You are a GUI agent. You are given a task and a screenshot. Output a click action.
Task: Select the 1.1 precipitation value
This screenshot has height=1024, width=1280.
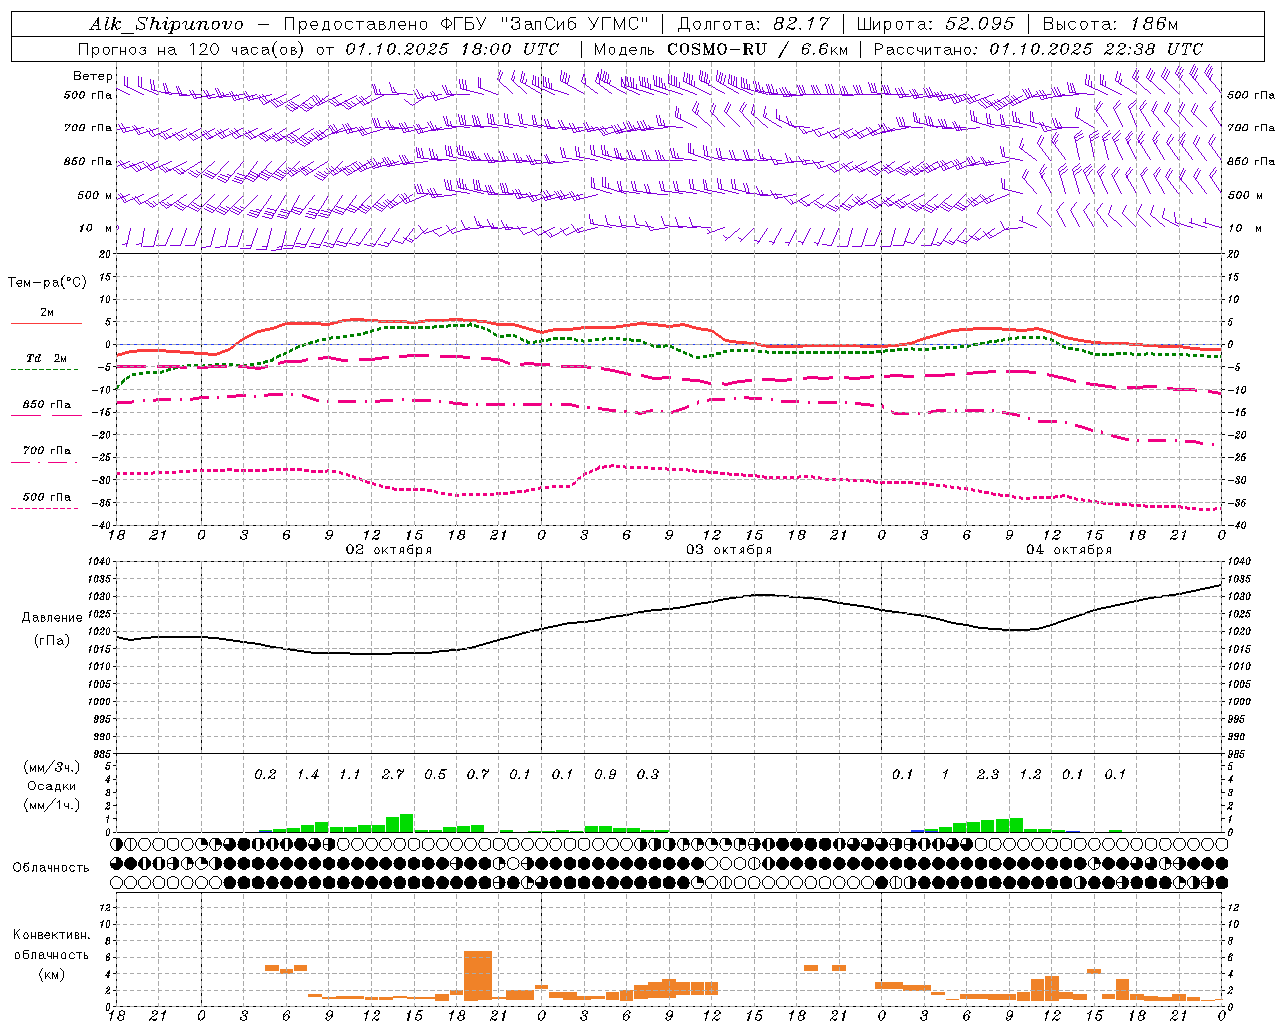click(x=350, y=774)
